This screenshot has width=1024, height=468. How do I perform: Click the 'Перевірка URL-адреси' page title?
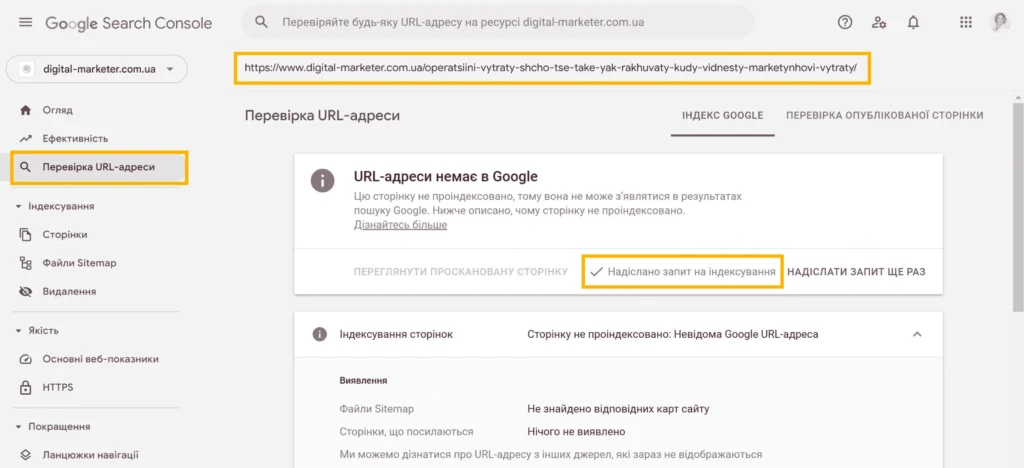tap(322, 116)
